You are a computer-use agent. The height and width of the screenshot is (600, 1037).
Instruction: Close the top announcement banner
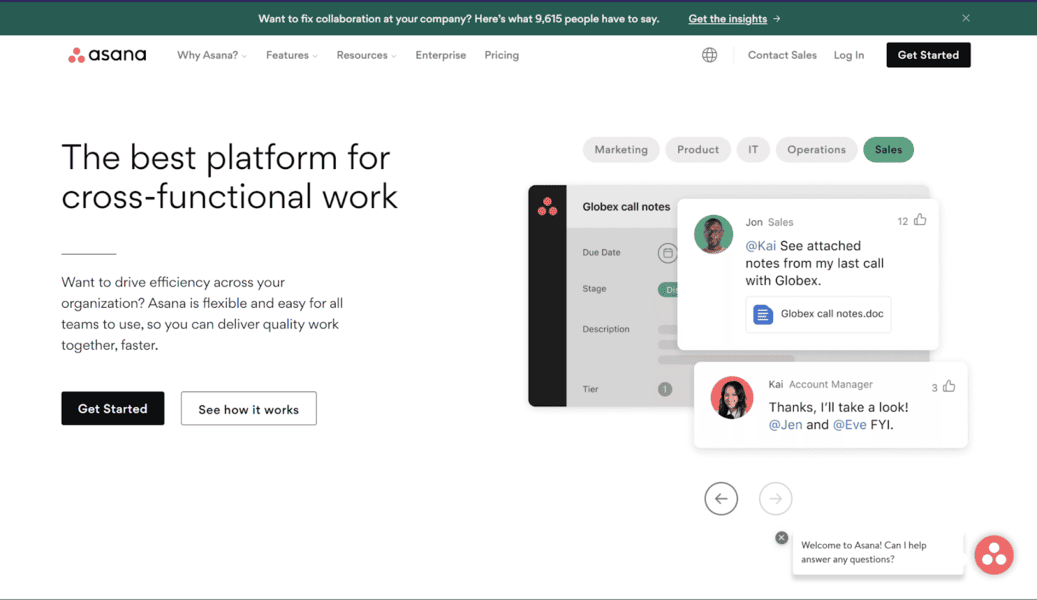(965, 17)
